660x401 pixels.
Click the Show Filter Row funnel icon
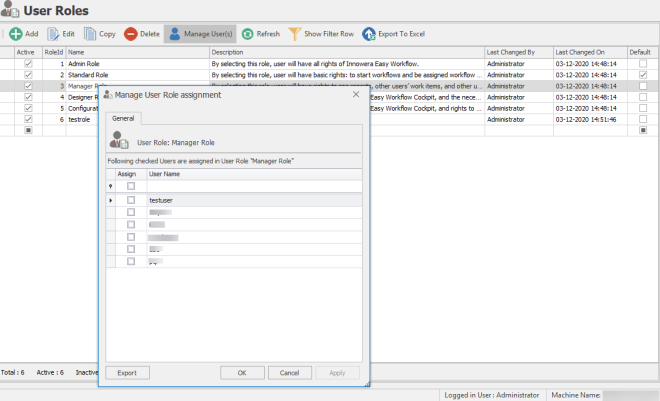point(295,34)
